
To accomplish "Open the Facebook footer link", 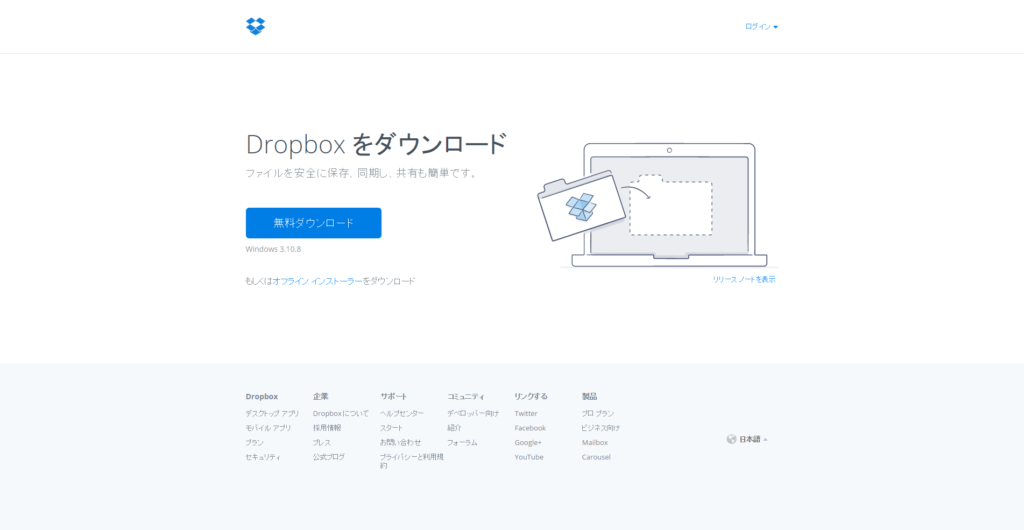I will [530, 428].
